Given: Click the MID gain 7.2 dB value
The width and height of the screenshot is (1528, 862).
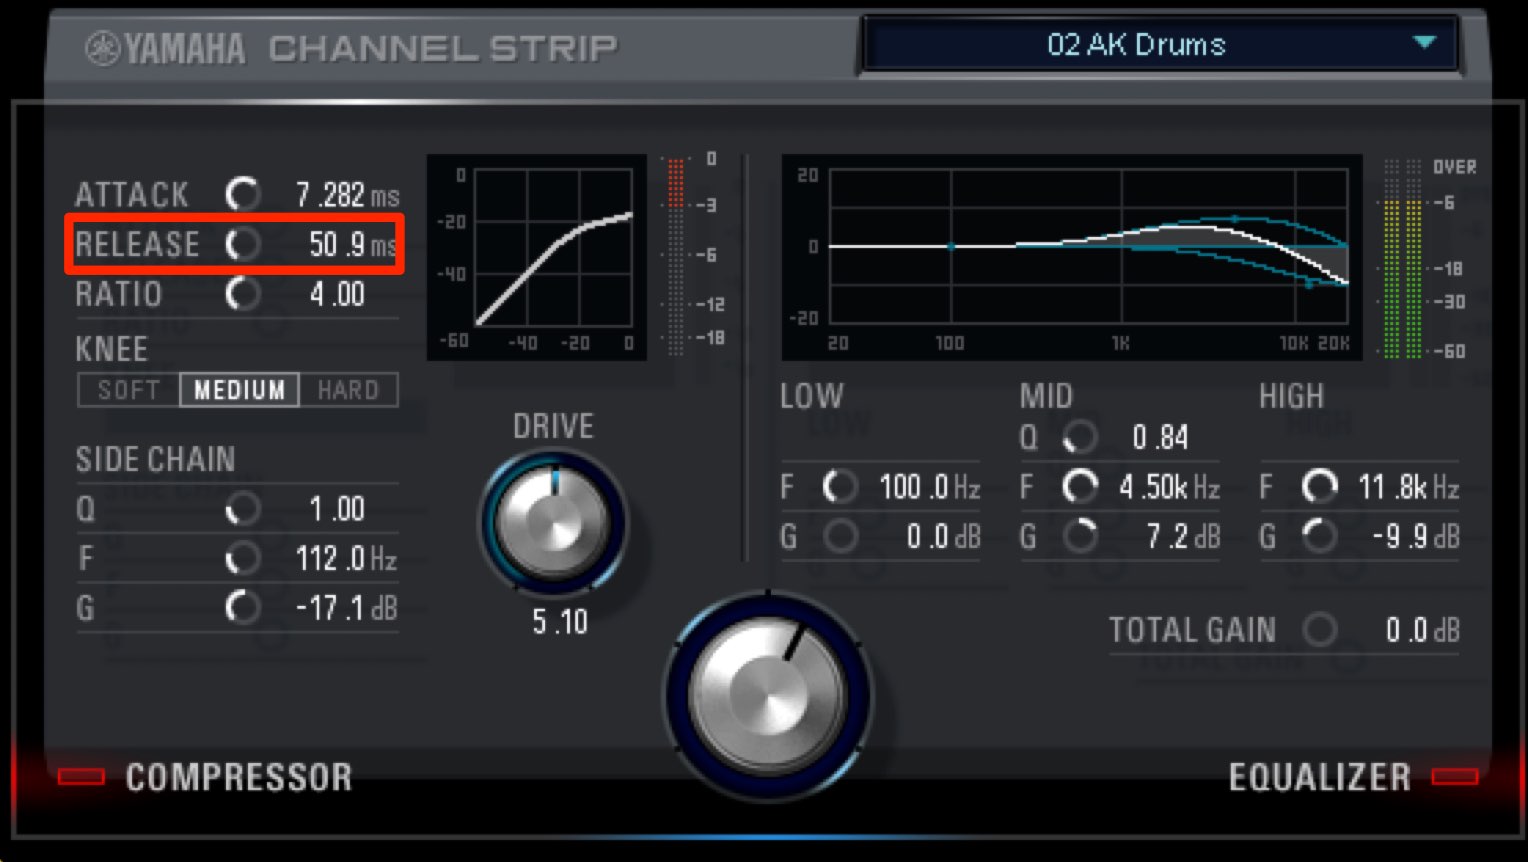Looking at the screenshot, I should (1183, 537).
